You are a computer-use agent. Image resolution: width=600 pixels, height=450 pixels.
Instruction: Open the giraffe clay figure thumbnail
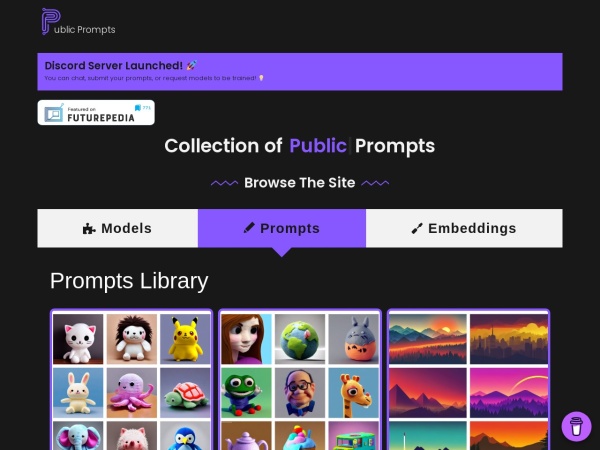pyautogui.click(x=354, y=393)
